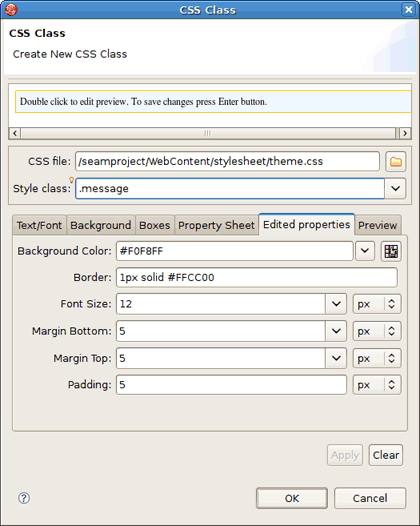Click the Font Size 12 field
This screenshot has width=420, height=526.
click(221, 304)
